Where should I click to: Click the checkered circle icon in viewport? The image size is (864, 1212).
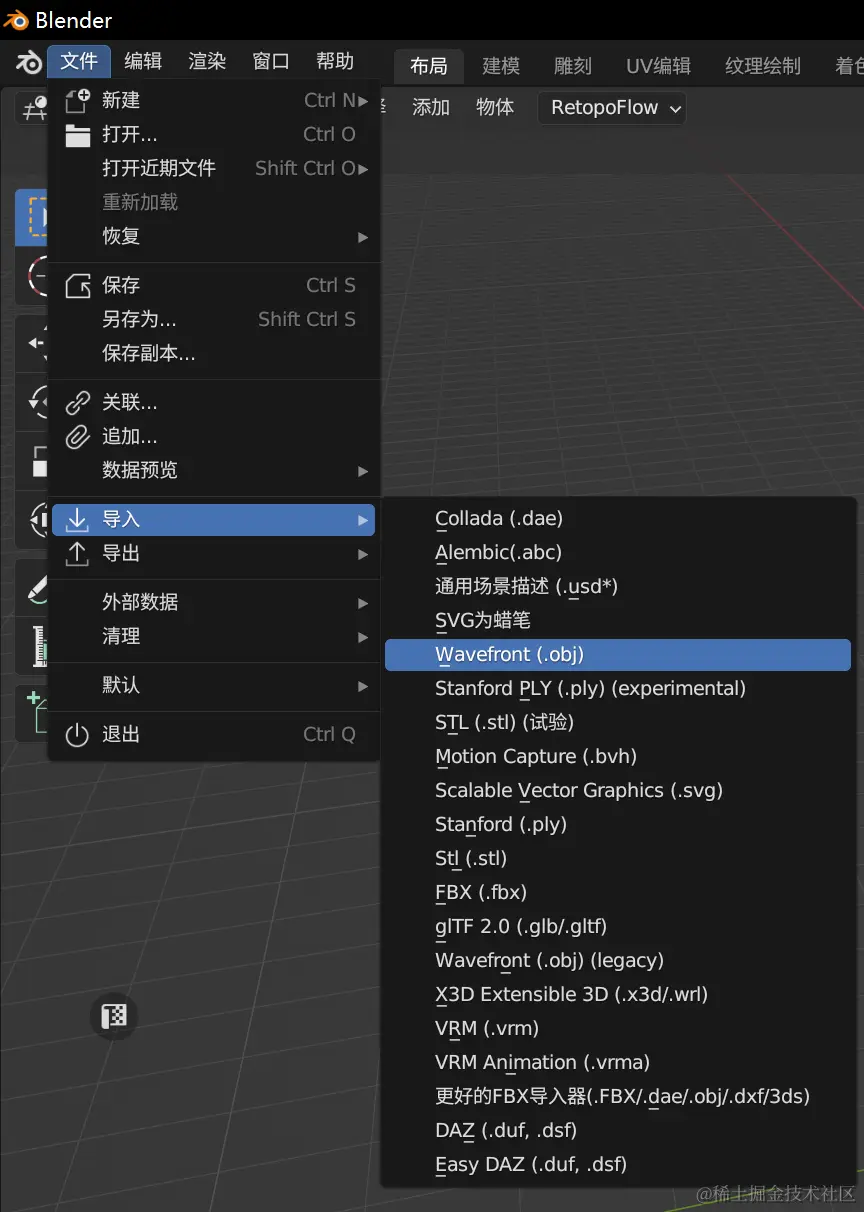[x=115, y=1017]
